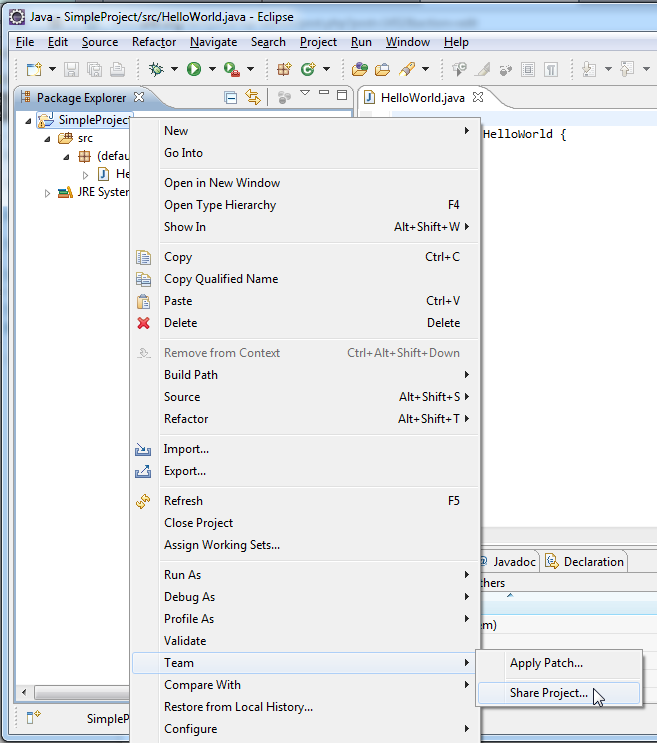This screenshot has height=743, width=657.
Task: Select Run As in the context menu
Action: coord(306,575)
